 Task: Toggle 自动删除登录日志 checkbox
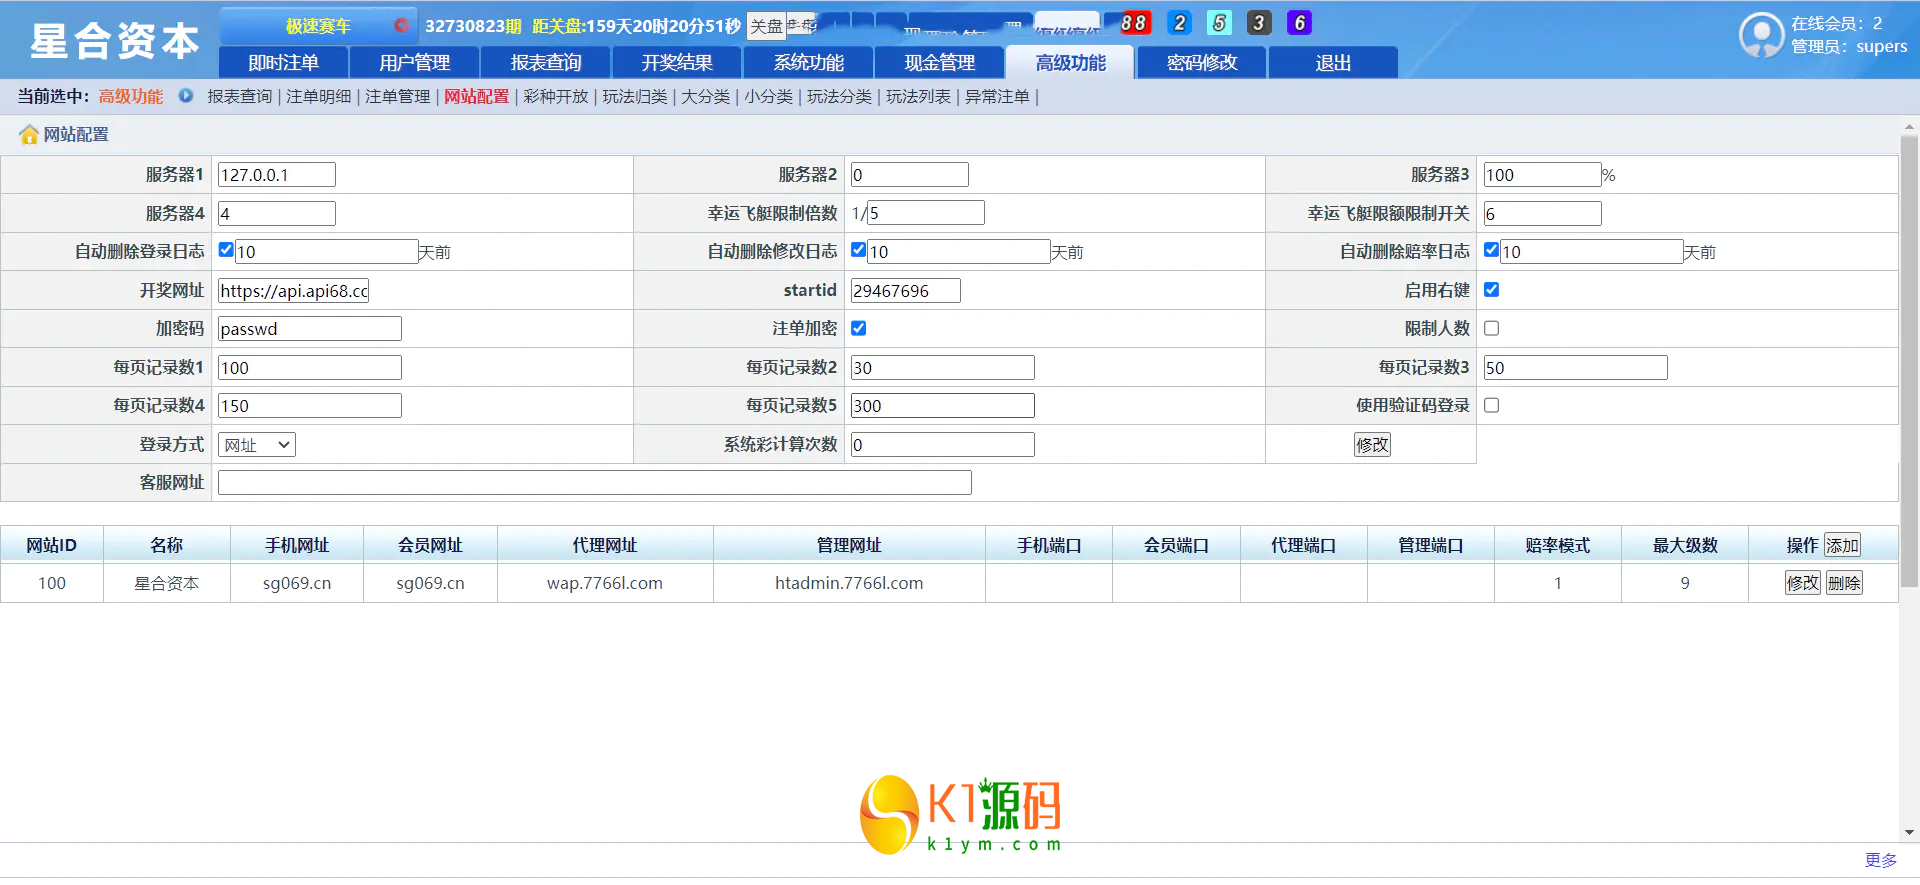pyautogui.click(x=226, y=250)
